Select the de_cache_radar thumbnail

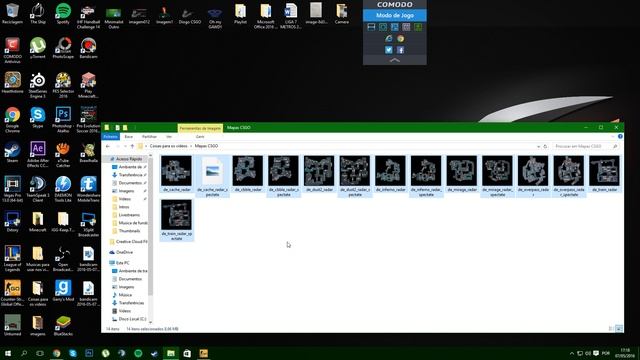coord(176,173)
